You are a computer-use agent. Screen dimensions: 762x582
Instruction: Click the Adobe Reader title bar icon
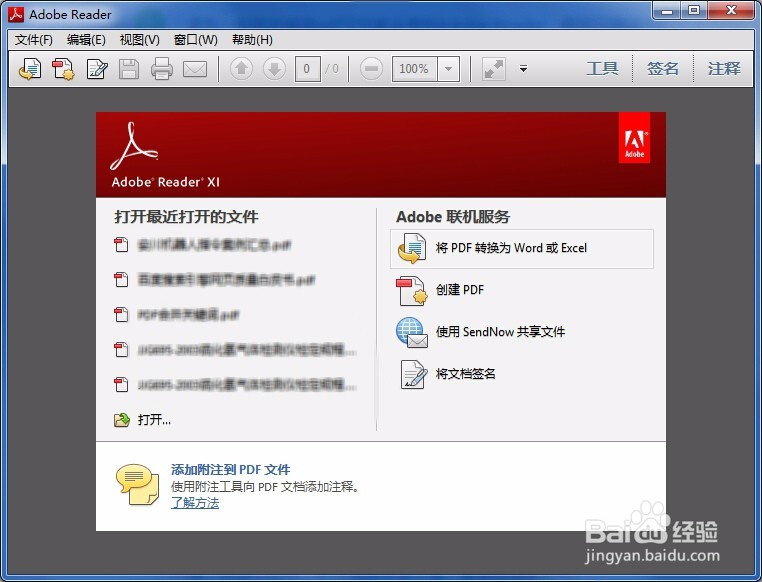click(x=16, y=15)
